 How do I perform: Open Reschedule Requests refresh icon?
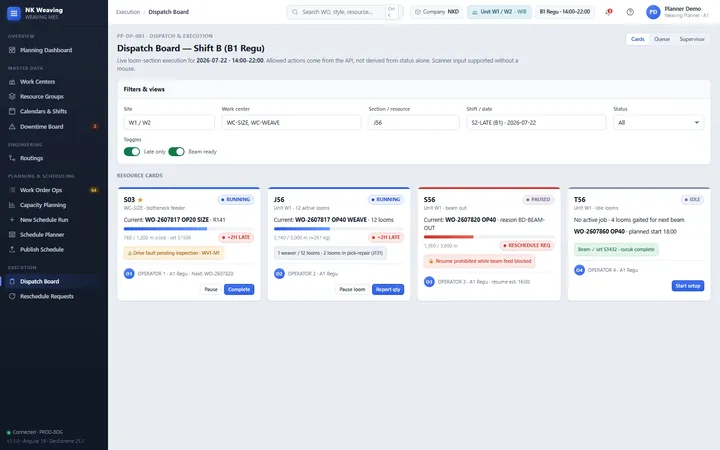coord(12,296)
